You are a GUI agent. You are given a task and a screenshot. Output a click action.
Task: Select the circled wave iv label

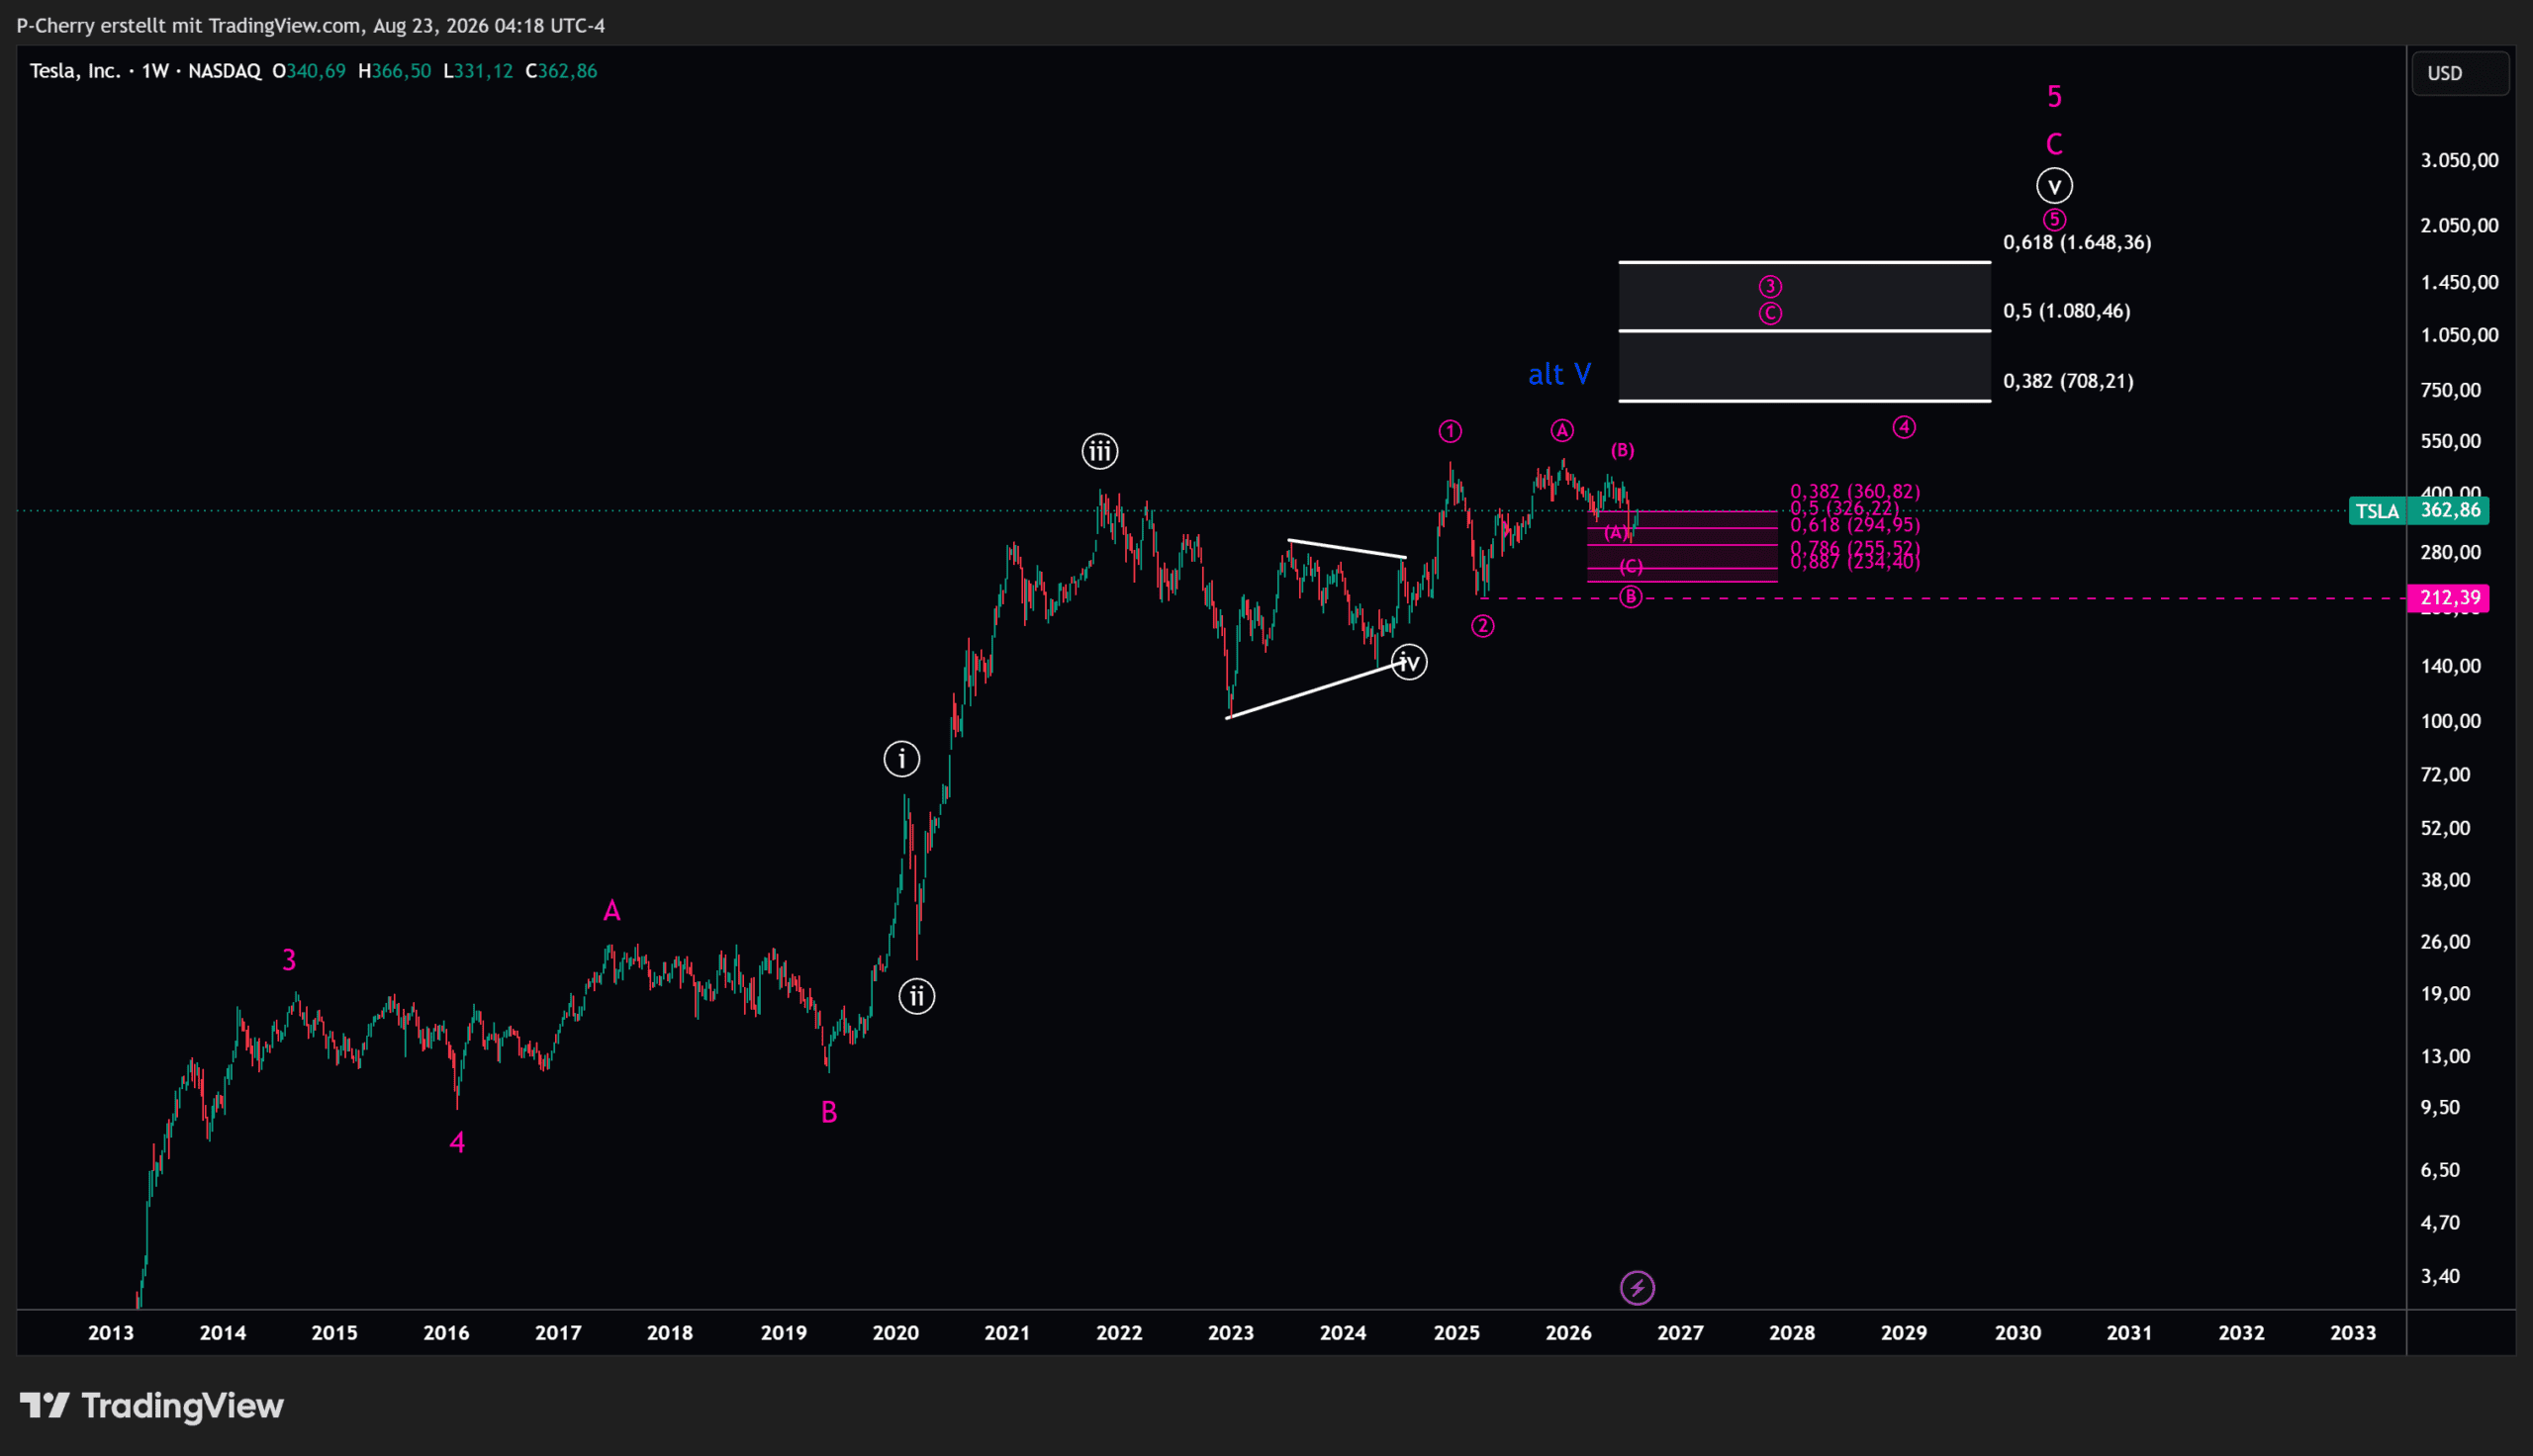(1409, 662)
